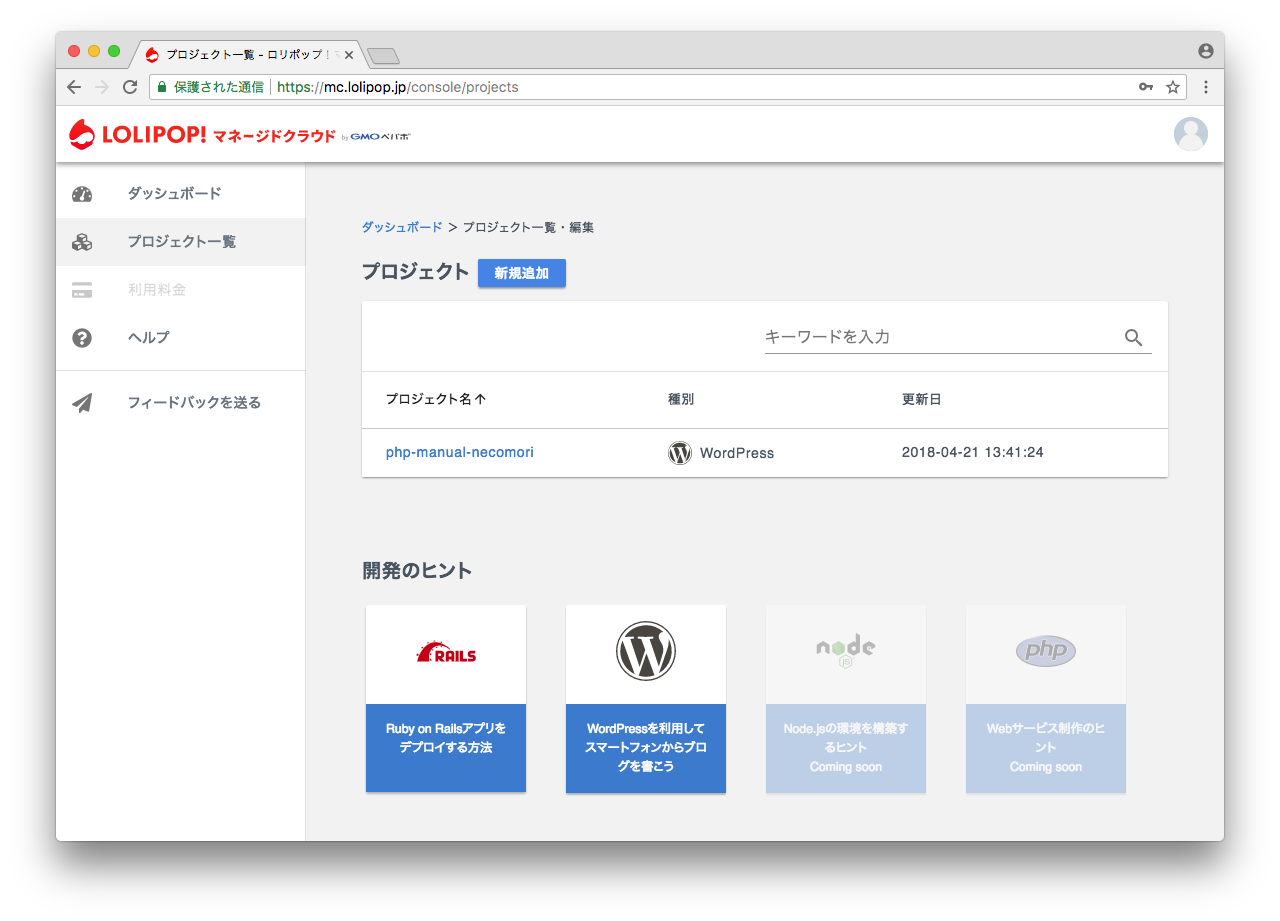Click the paper plane feedback icon
Image resolution: width=1280 pixels, height=921 pixels.
pos(82,403)
